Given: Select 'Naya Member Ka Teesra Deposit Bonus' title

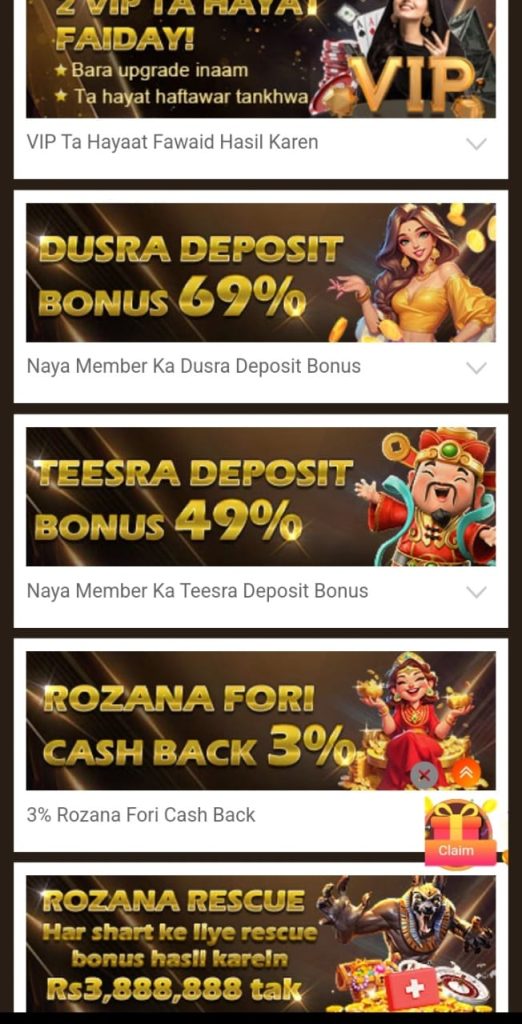Looking at the screenshot, I should [197, 590].
